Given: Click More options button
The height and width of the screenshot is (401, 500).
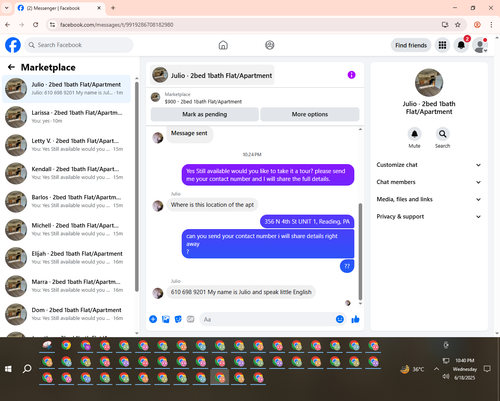Looking at the screenshot, I should click(x=310, y=114).
